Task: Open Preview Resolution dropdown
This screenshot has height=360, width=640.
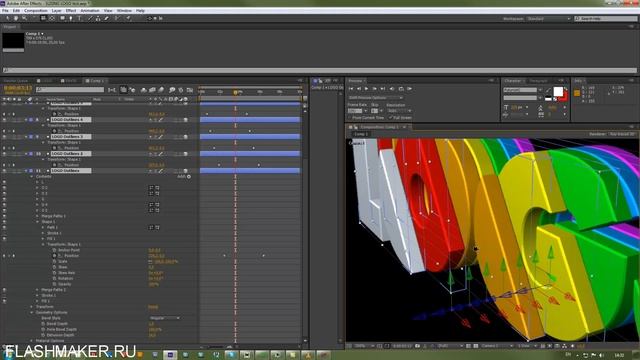Action: 399,111
